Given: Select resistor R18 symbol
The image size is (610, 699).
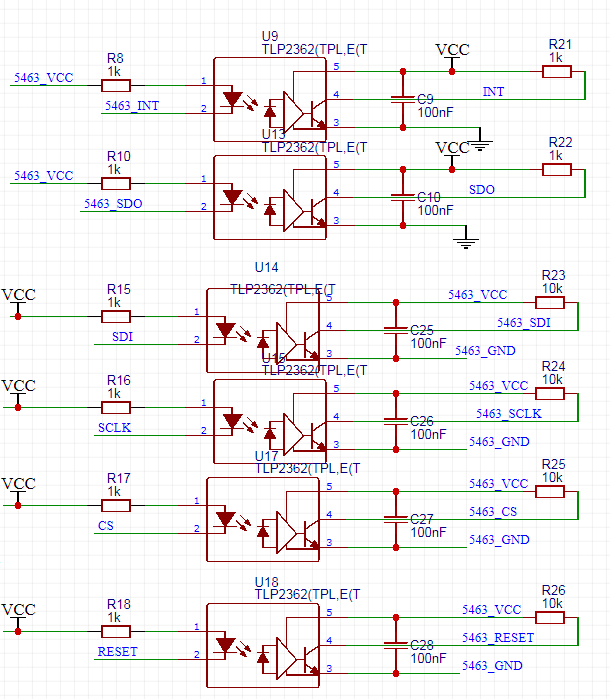Looking at the screenshot, I should (x=116, y=632).
